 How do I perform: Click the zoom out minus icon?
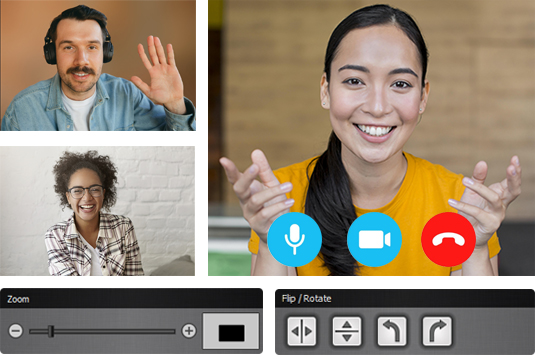coord(16,331)
